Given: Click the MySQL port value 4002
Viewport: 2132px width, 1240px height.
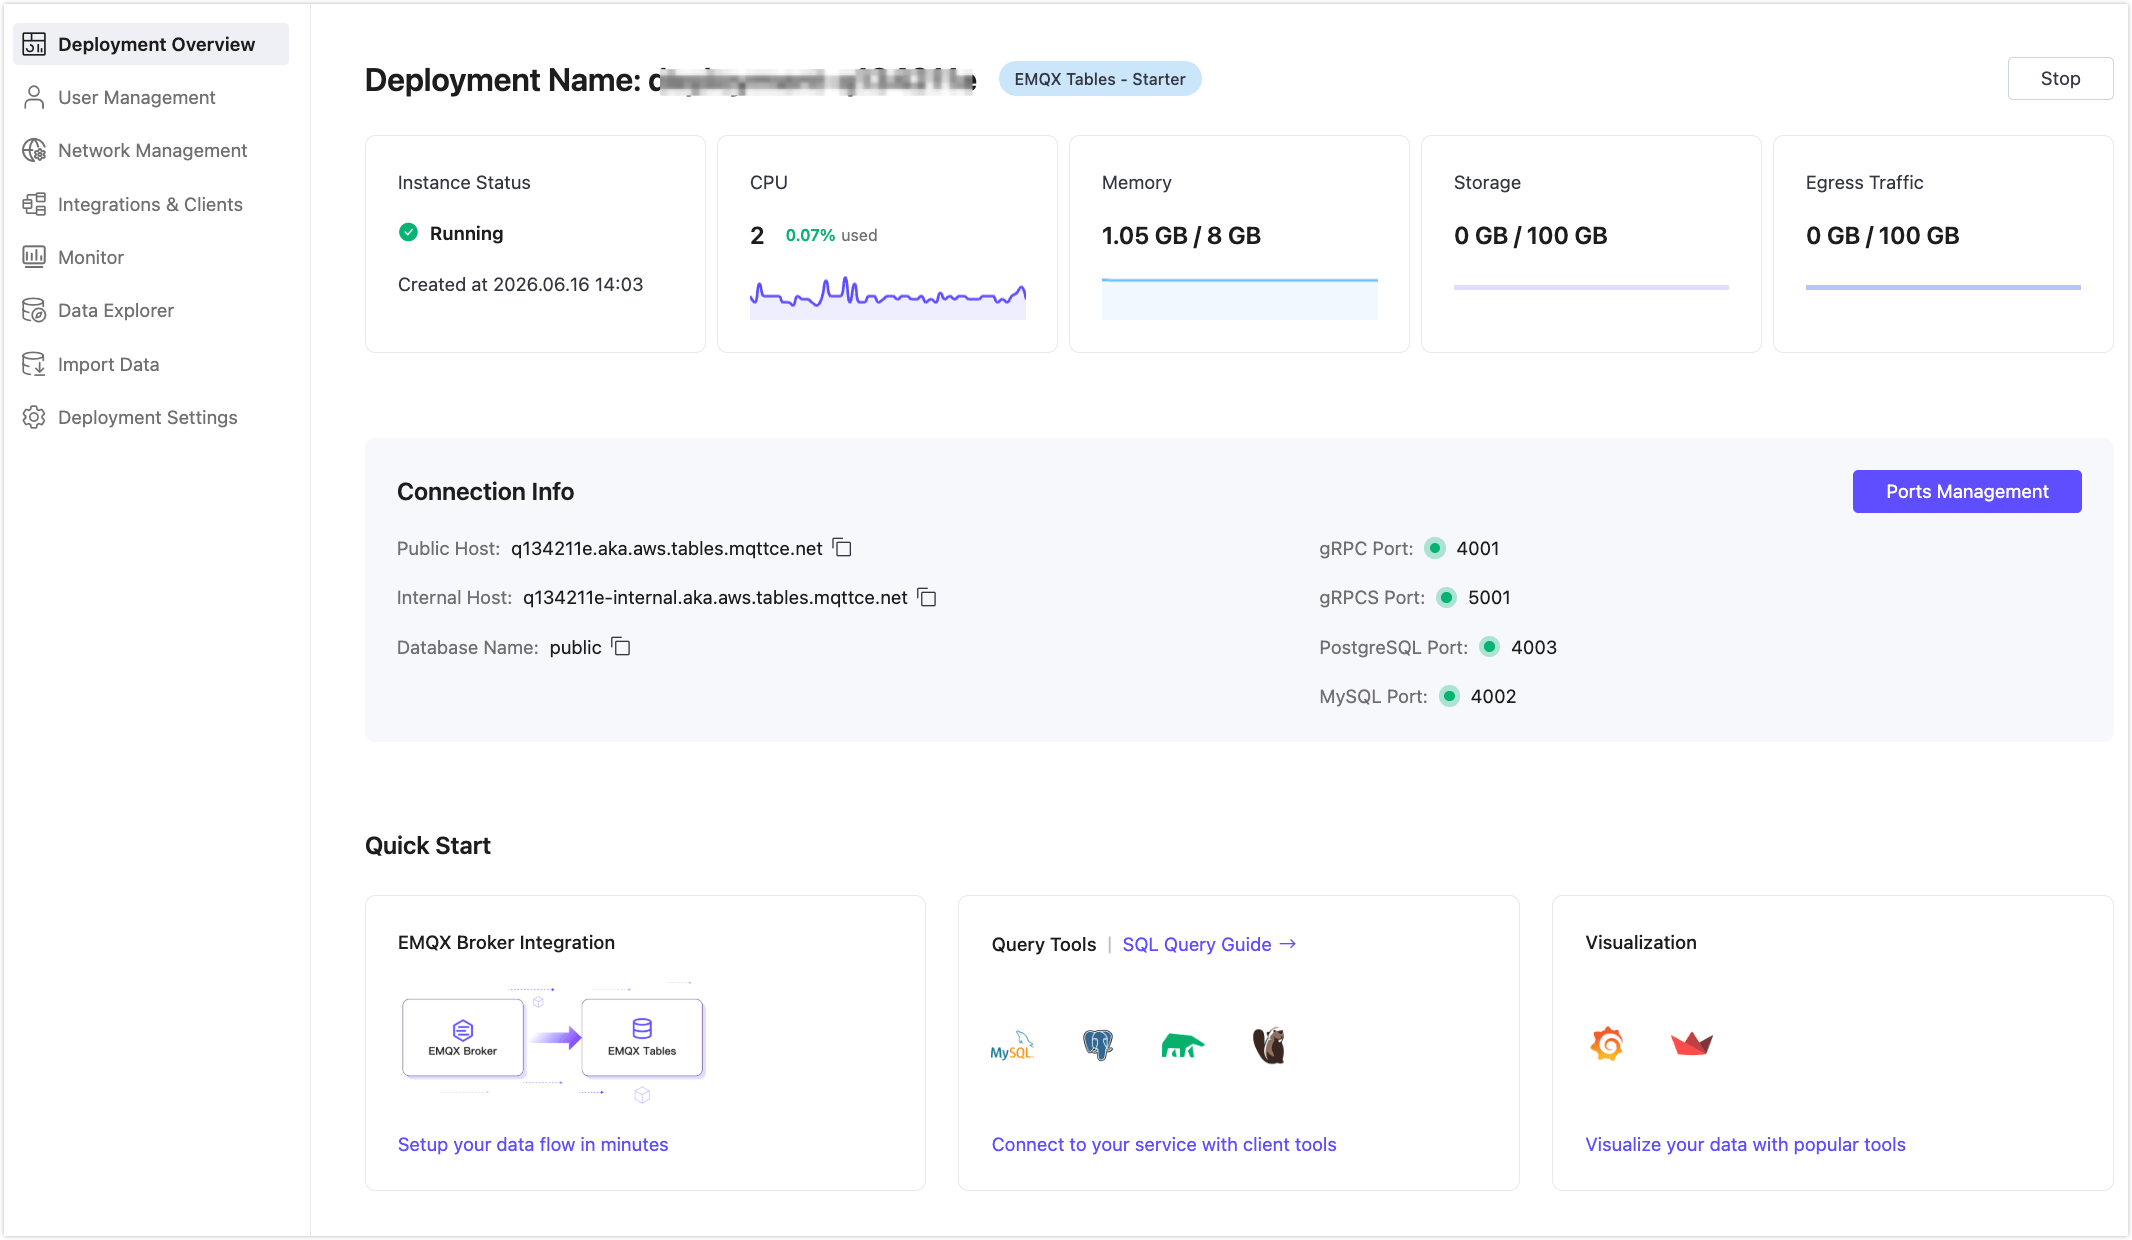Looking at the screenshot, I should click(1494, 696).
